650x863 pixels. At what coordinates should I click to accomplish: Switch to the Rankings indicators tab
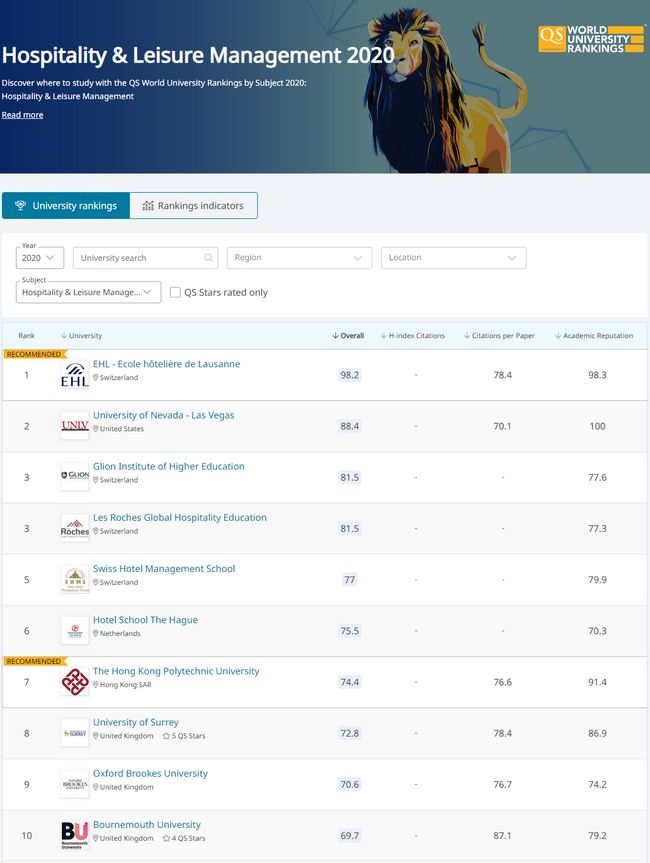point(194,205)
